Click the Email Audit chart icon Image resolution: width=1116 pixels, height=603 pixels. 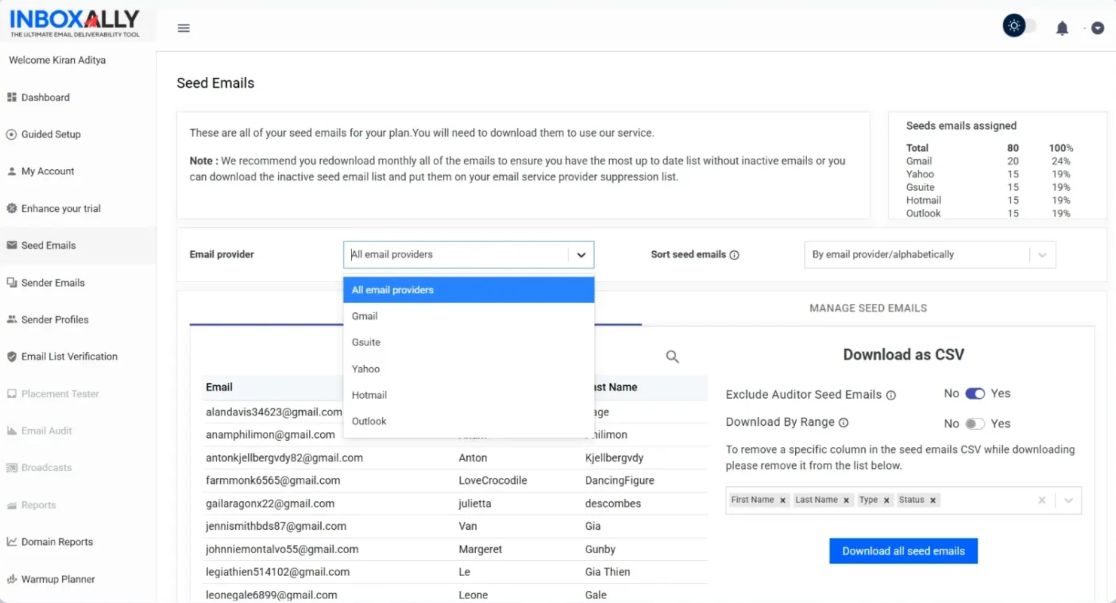(x=11, y=430)
